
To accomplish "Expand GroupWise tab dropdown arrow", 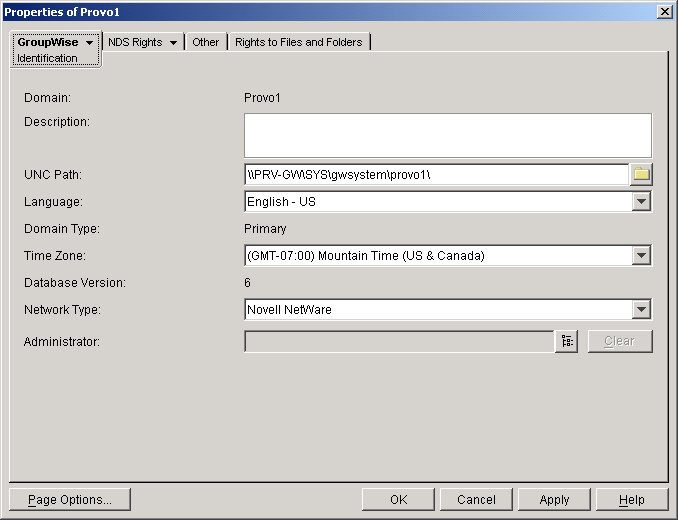I will tap(90, 42).
